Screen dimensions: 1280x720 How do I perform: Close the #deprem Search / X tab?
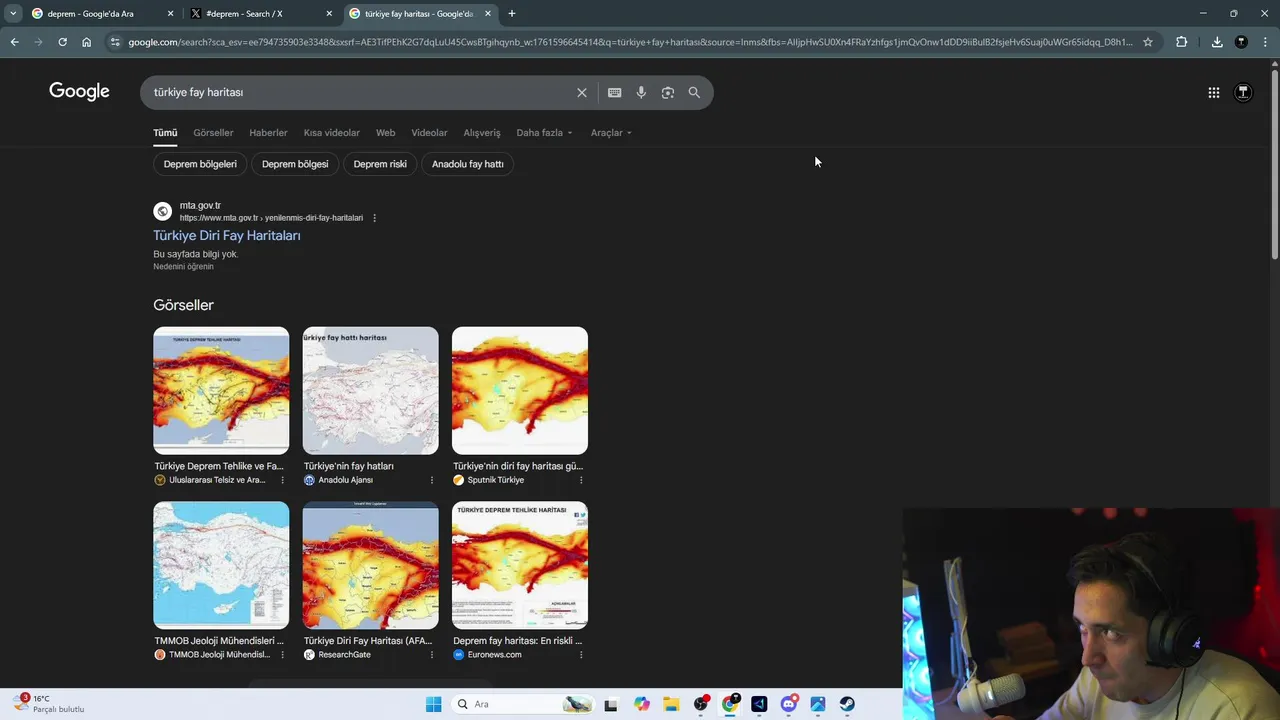[x=329, y=13]
